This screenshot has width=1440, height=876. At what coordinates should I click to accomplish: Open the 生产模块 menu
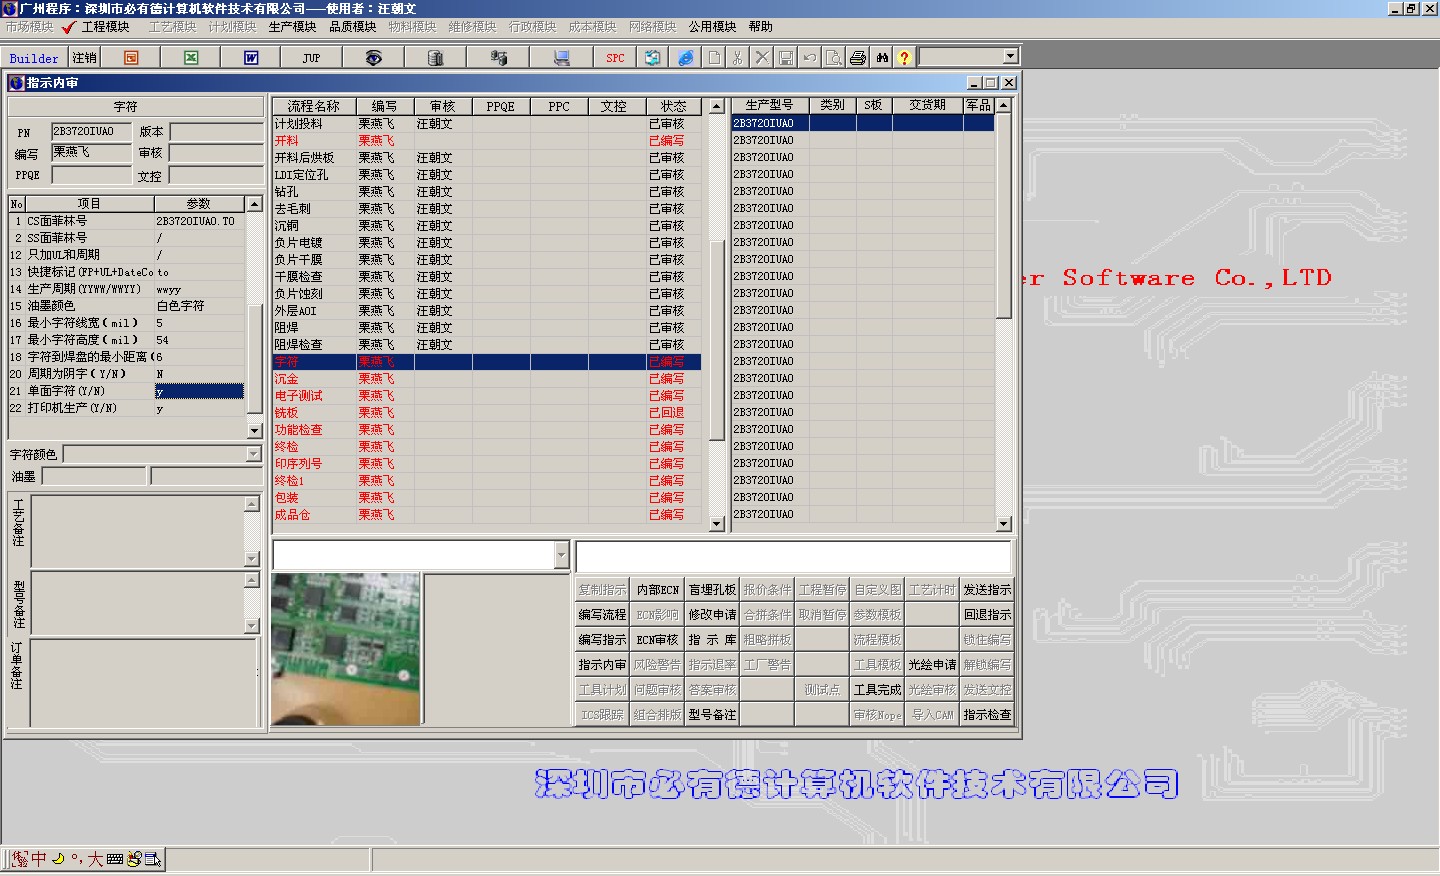(292, 27)
